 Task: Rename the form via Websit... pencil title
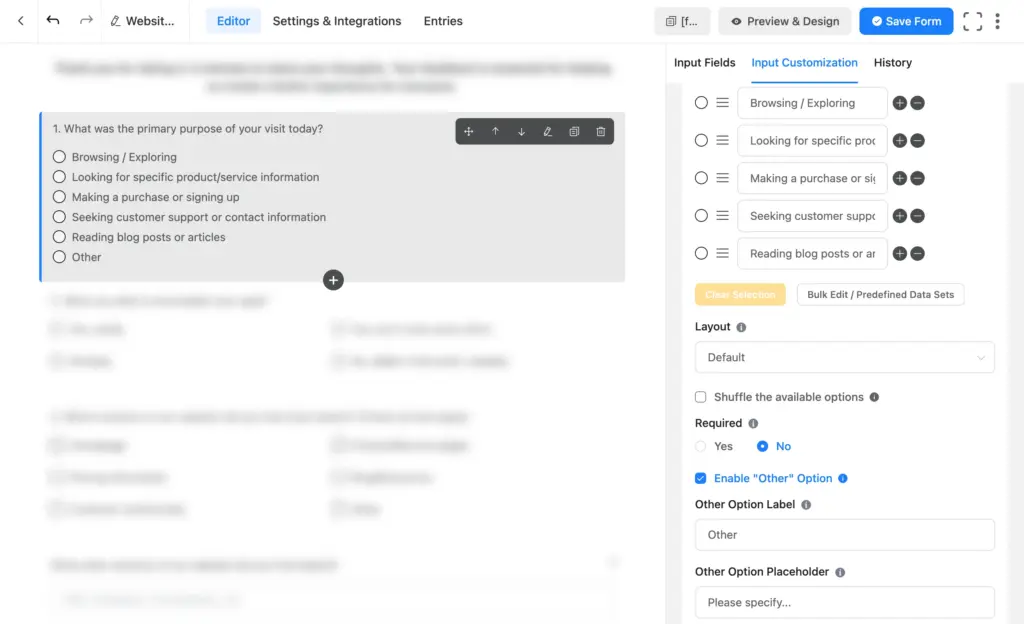click(x=142, y=21)
